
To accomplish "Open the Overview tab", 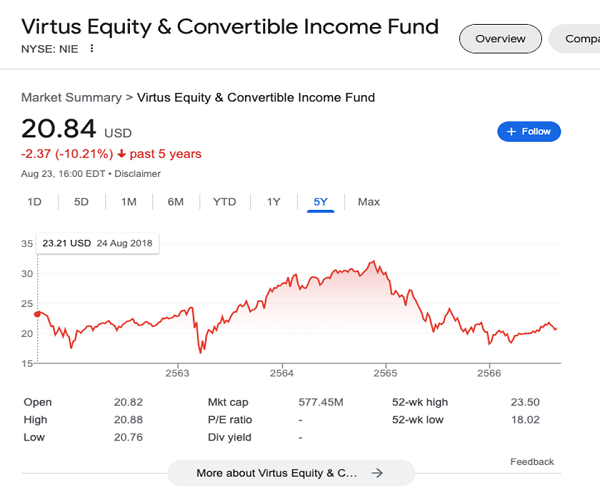I will pyautogui.click(x=501, y=39).
